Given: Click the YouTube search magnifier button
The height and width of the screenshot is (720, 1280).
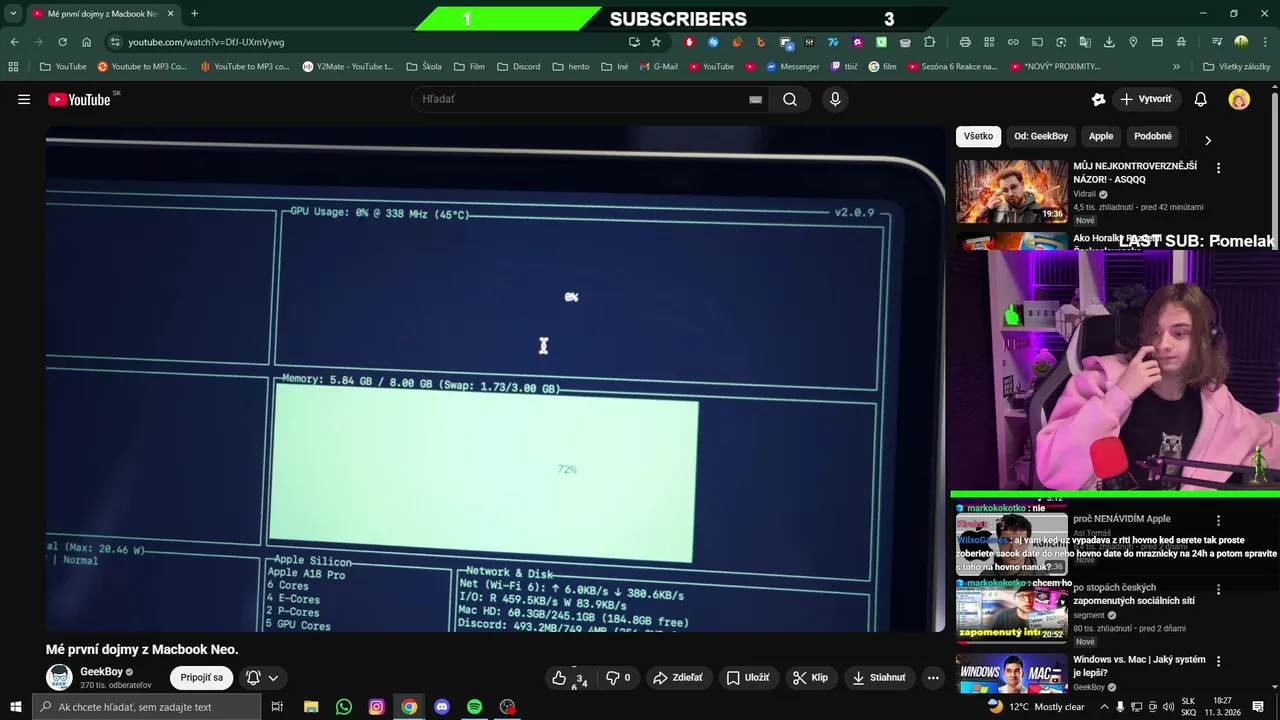Looking at the screenshot, I should tap(790, 99).
